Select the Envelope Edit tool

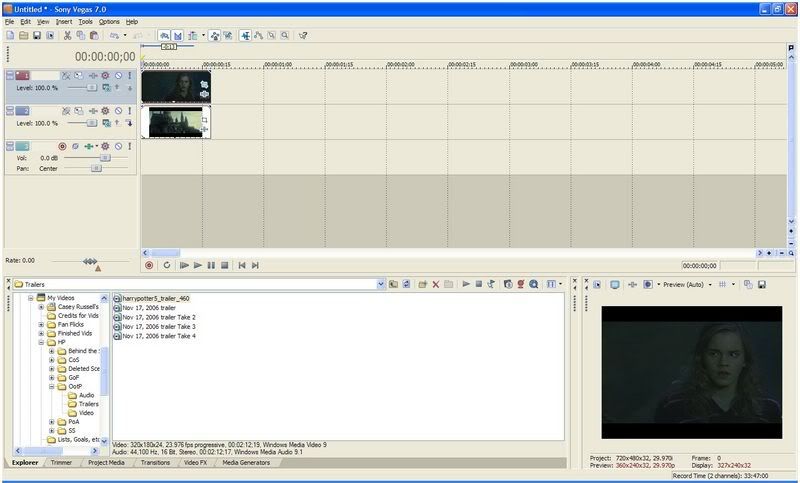click(259, 35)
